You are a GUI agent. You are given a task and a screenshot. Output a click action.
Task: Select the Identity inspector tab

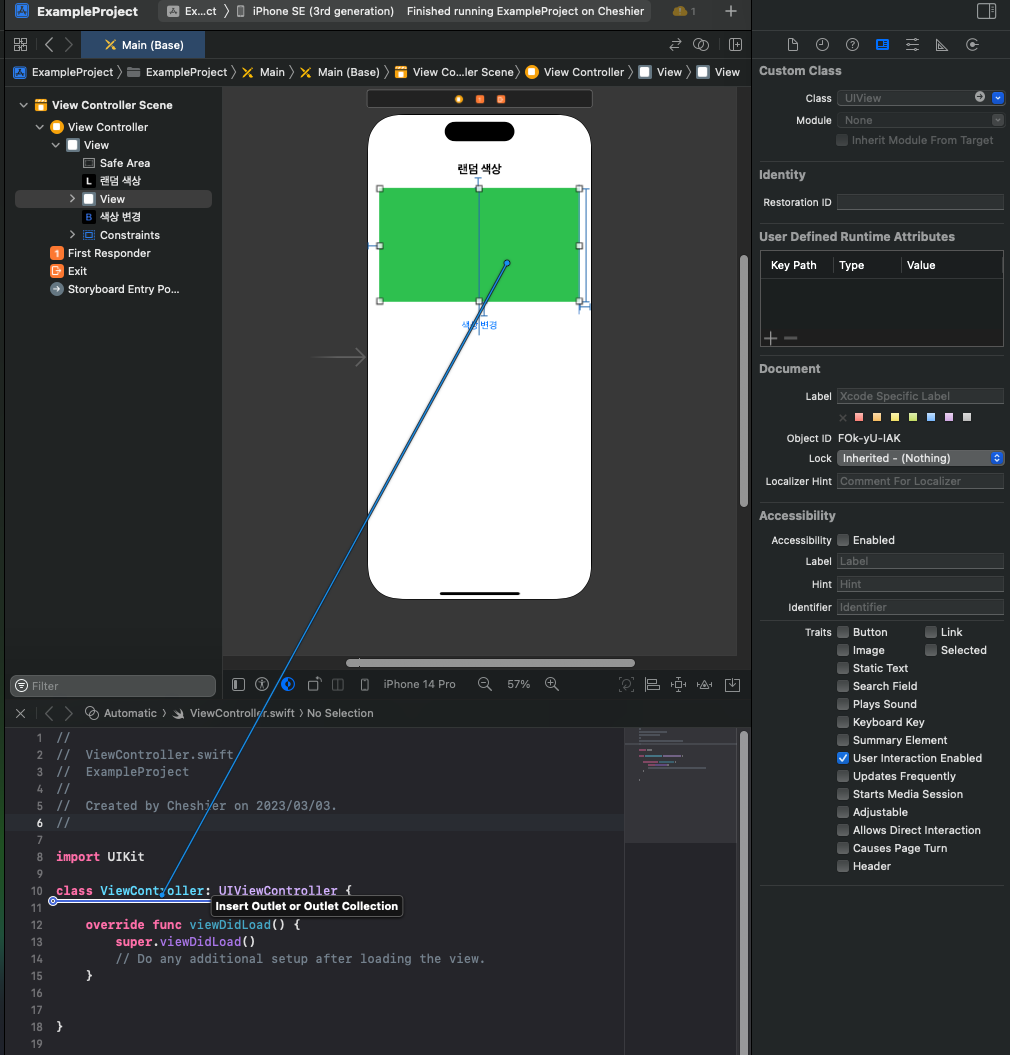[x=882, y=44]
